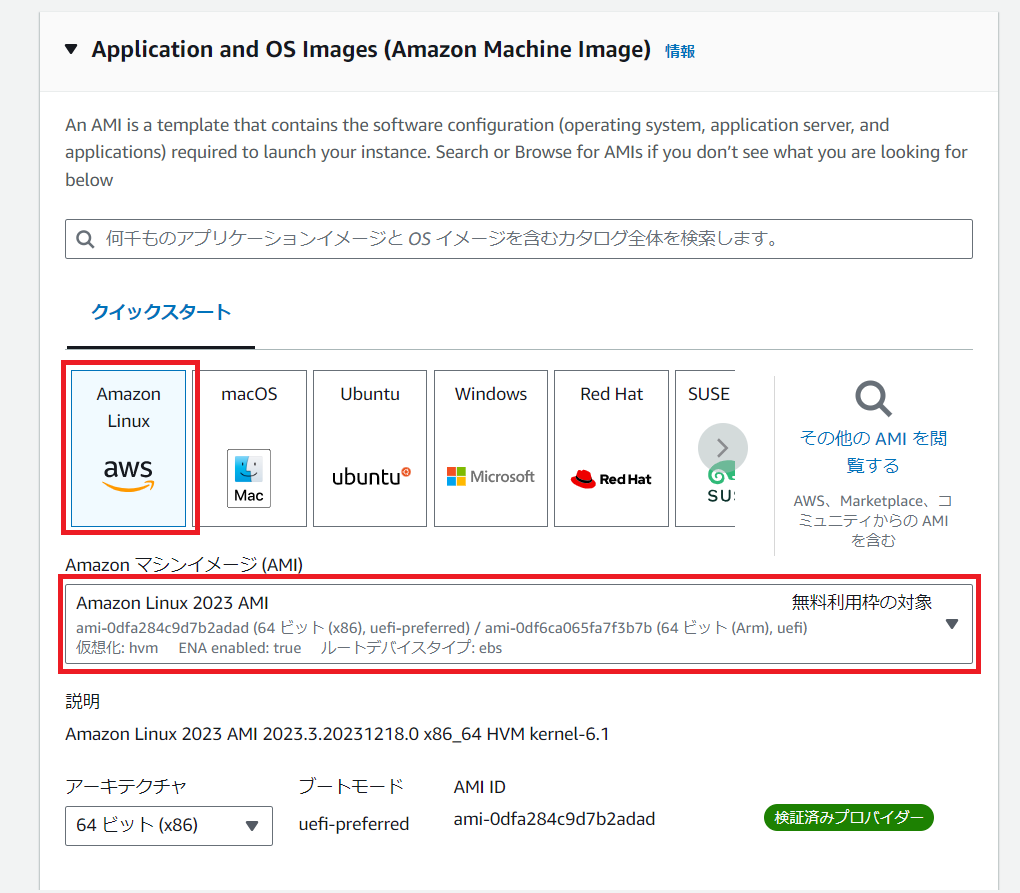
Task: Advance the AMI carousel with the right arrow
Action: coord(722,448)
